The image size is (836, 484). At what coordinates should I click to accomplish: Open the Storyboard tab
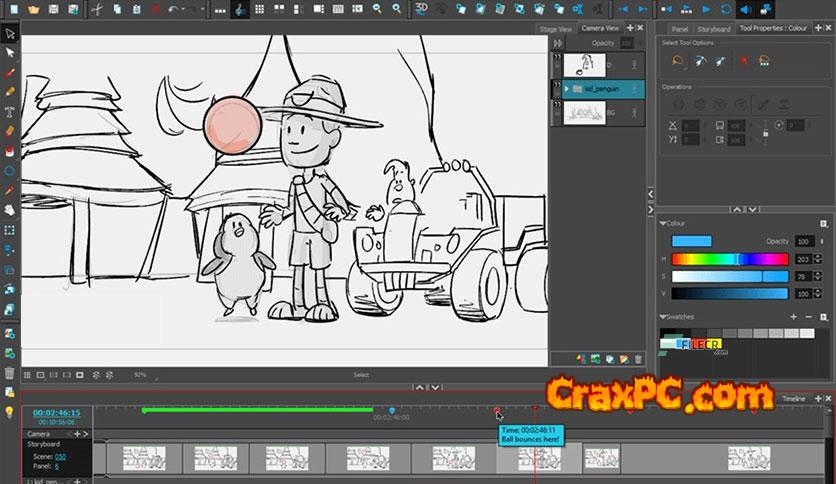pyautogui.click(x=713, y=29)
